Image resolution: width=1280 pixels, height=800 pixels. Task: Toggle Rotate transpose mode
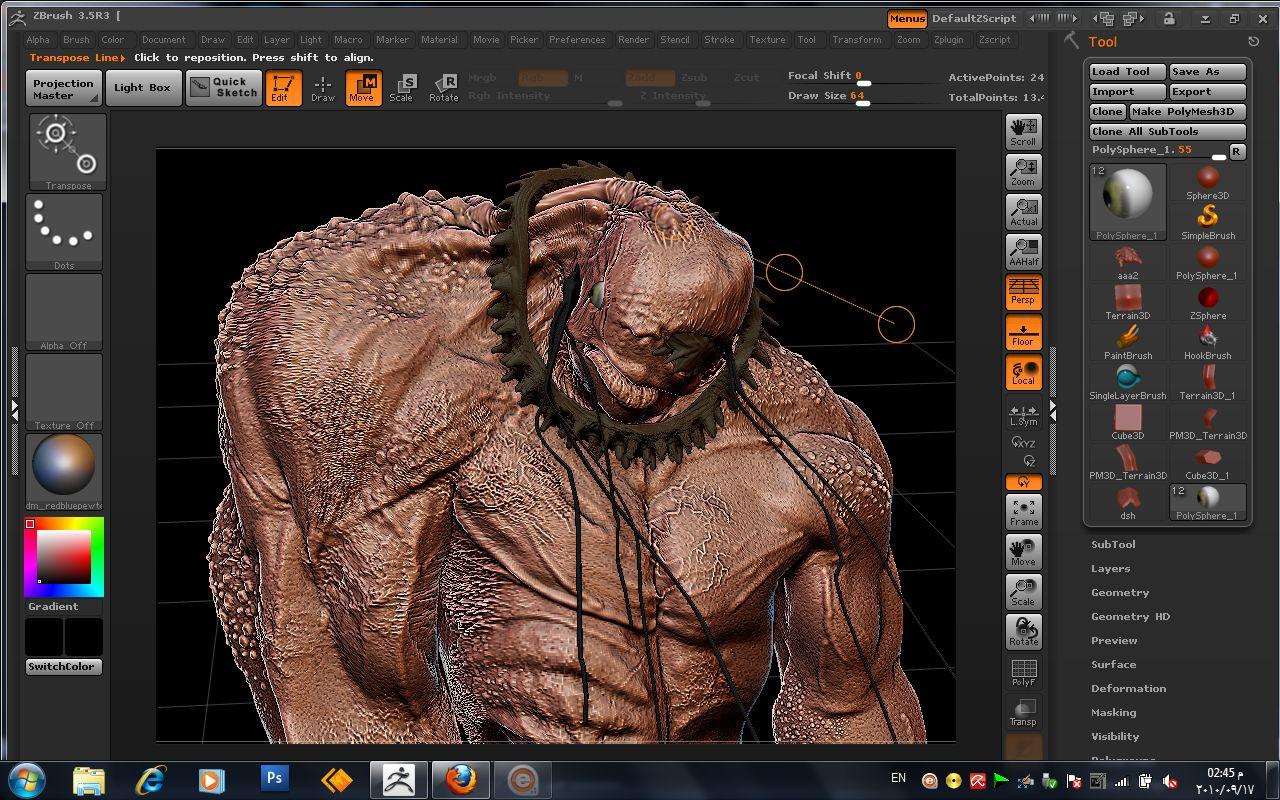click(x=443, y=88)
